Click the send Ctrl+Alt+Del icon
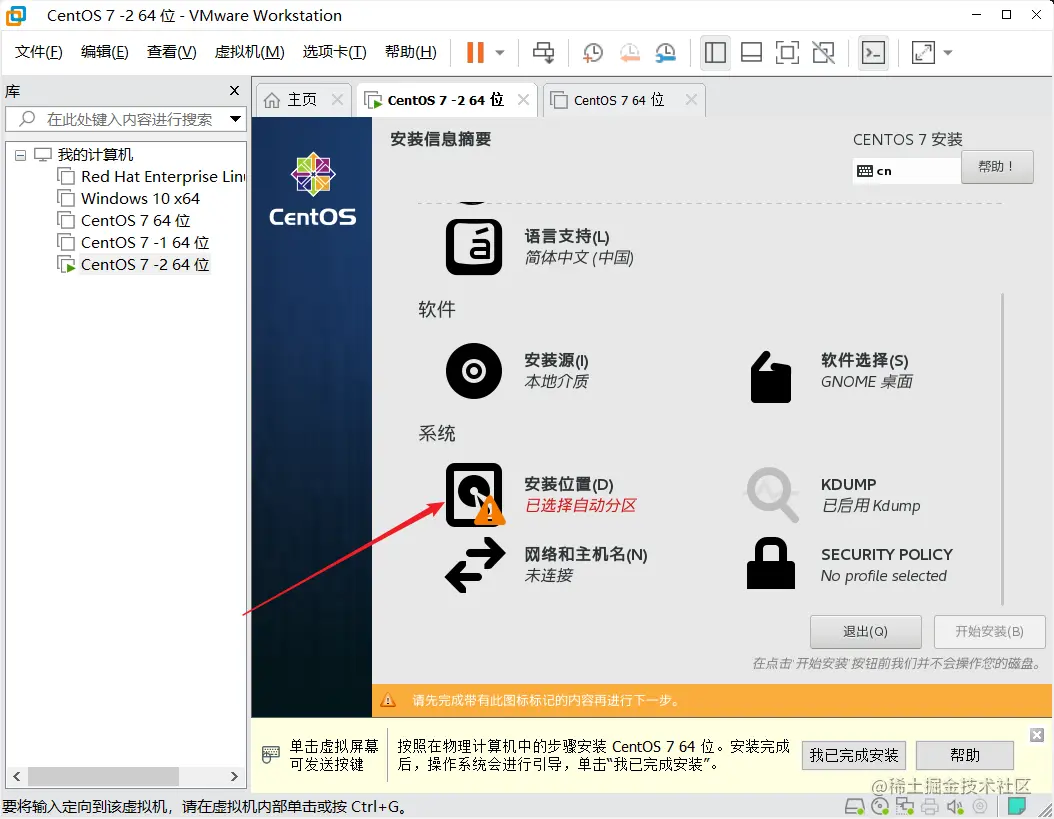This screenshot has width=1054, height=819. [x=543, y=52]
